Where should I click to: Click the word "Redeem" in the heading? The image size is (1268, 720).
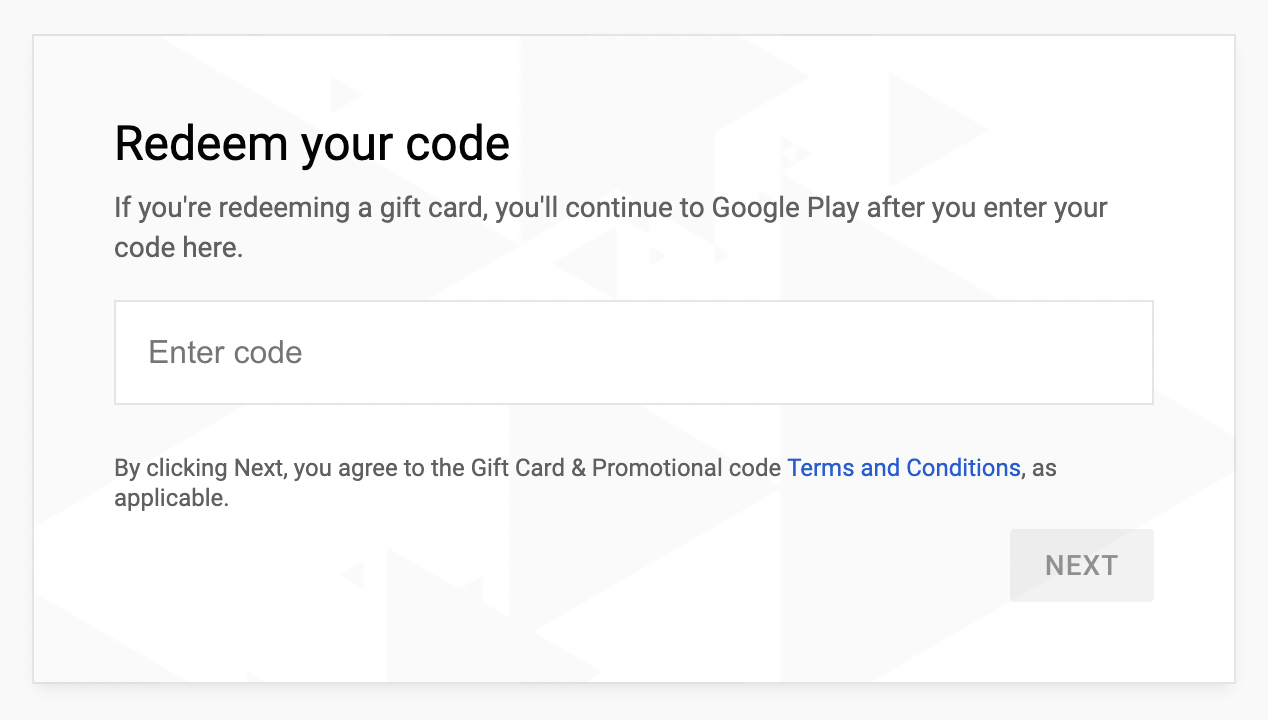(201, 144)
